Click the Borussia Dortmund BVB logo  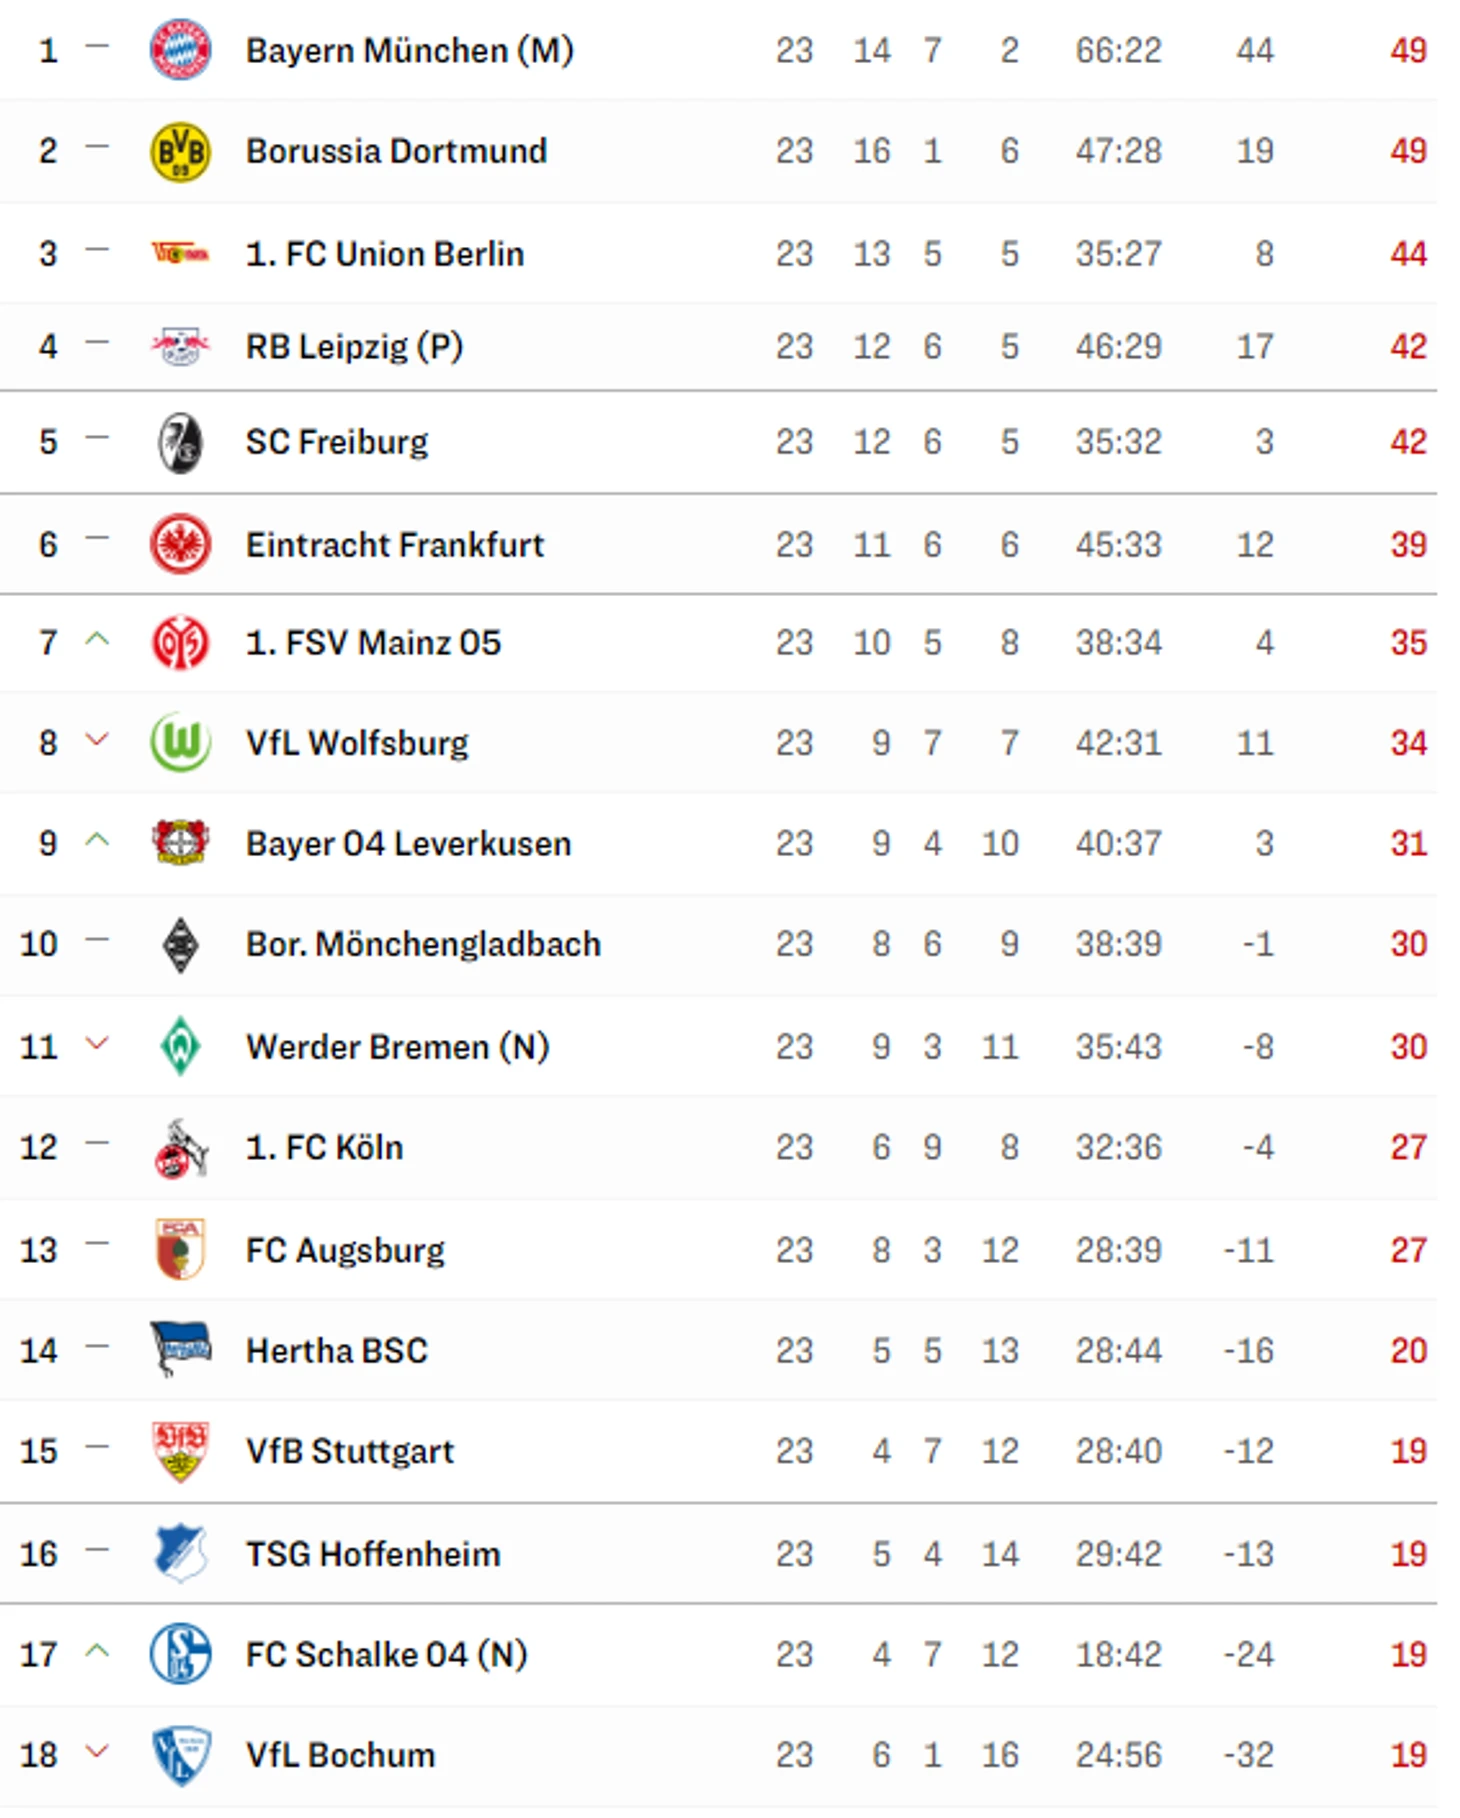(180, 152)
